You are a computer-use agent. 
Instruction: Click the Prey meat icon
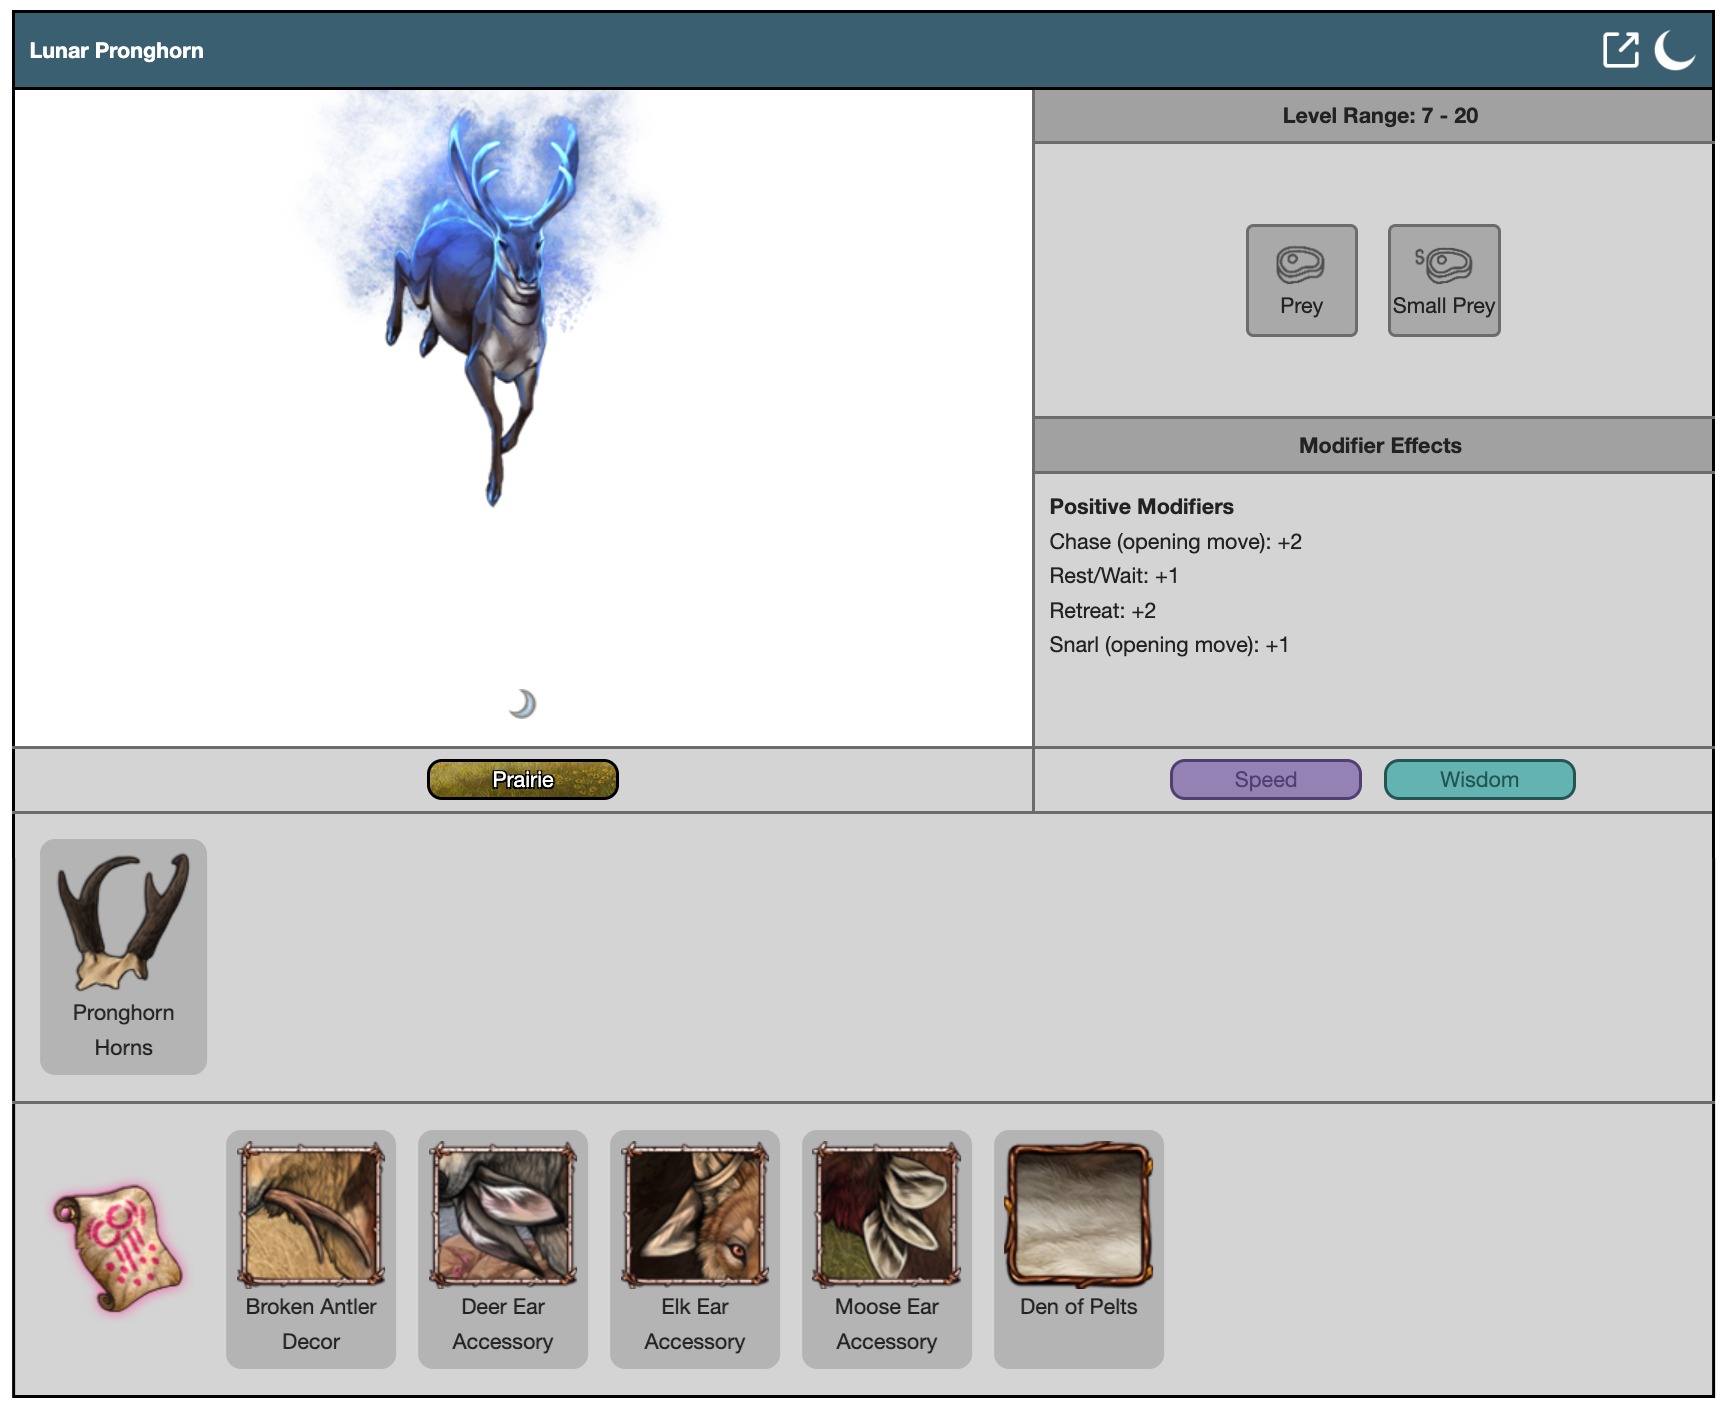point(1300,280)
